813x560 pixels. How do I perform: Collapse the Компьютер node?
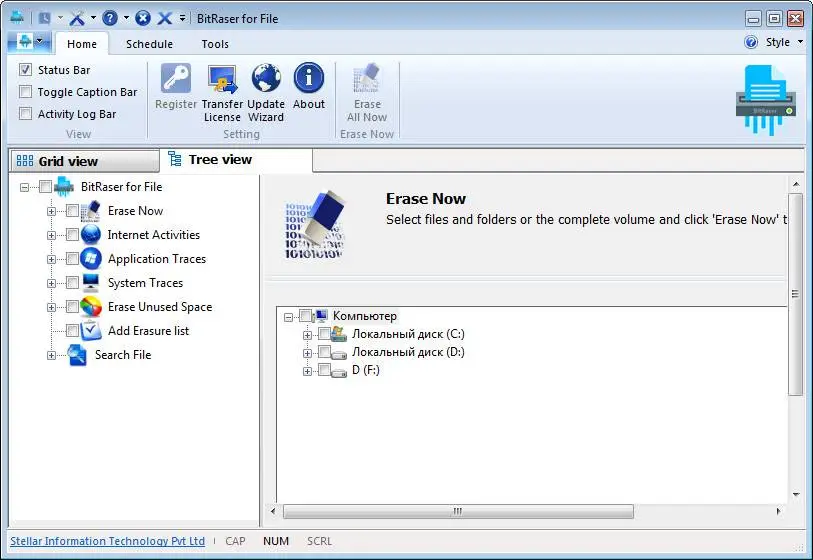click(289, 317)
